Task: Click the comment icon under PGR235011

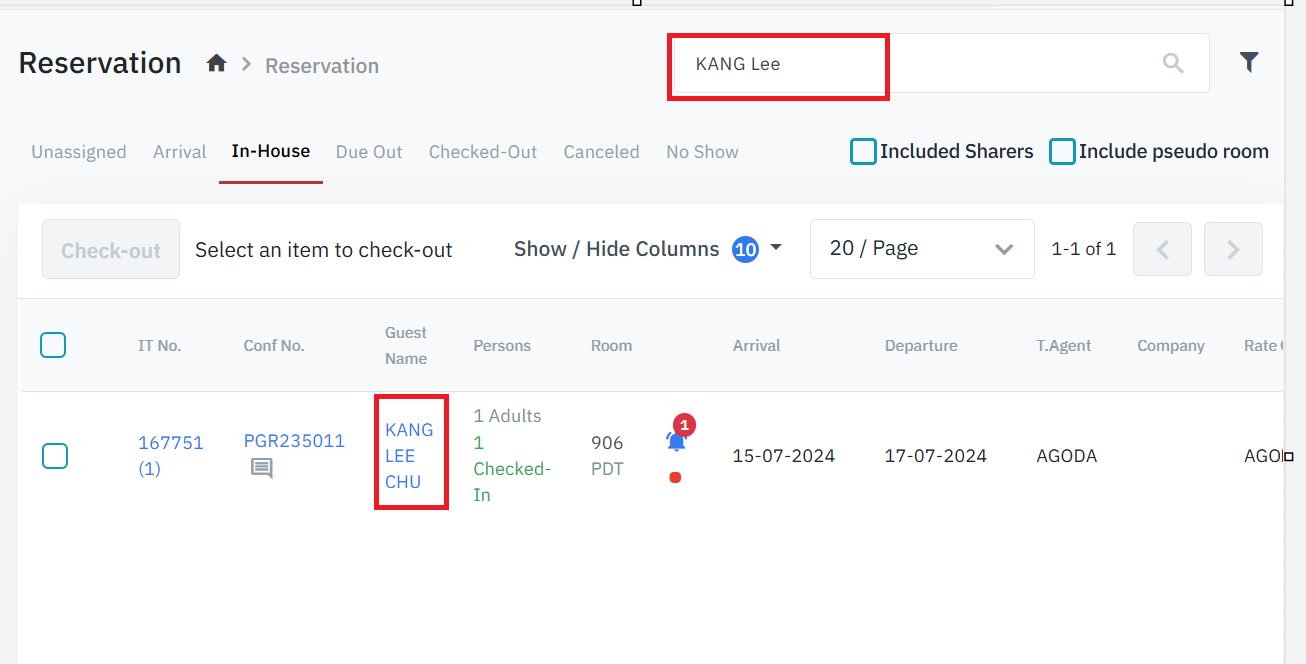Action: (x=261, y=468)
